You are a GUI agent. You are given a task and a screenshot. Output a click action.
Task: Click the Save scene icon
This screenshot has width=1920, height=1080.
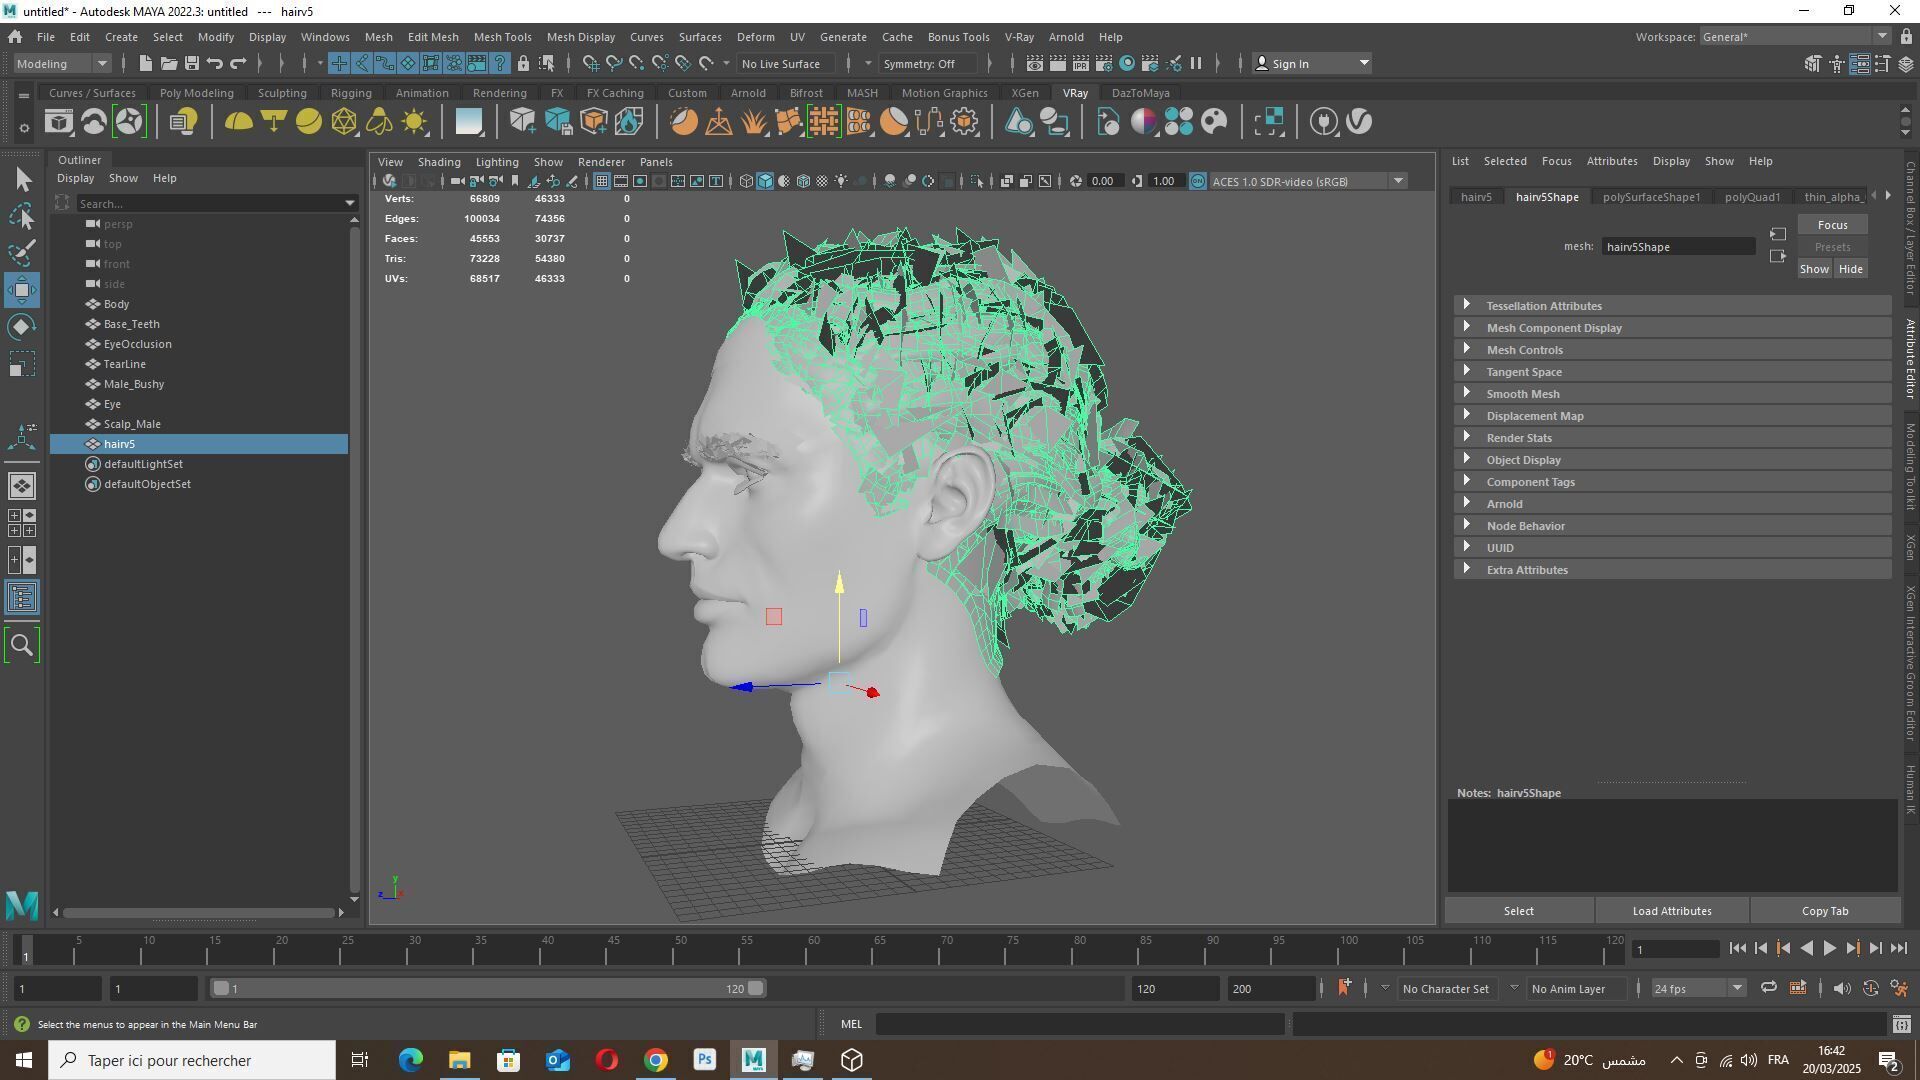192,63
